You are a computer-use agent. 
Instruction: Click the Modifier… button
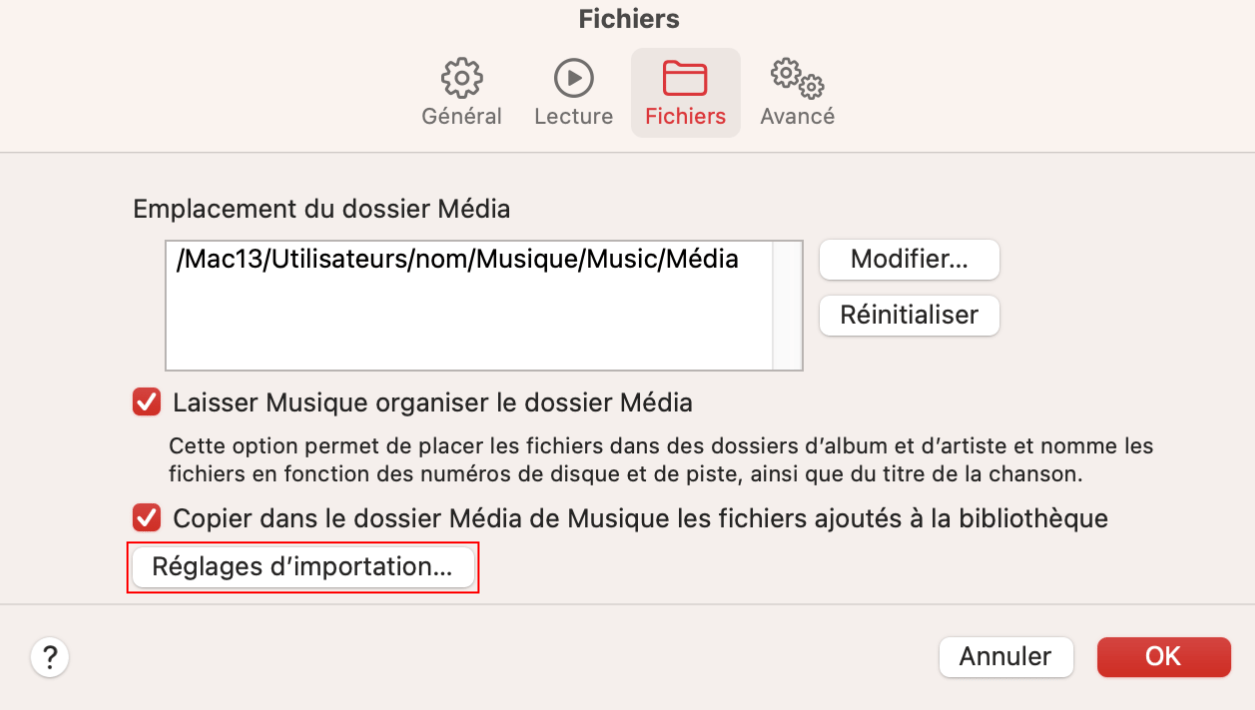point(909,260)
